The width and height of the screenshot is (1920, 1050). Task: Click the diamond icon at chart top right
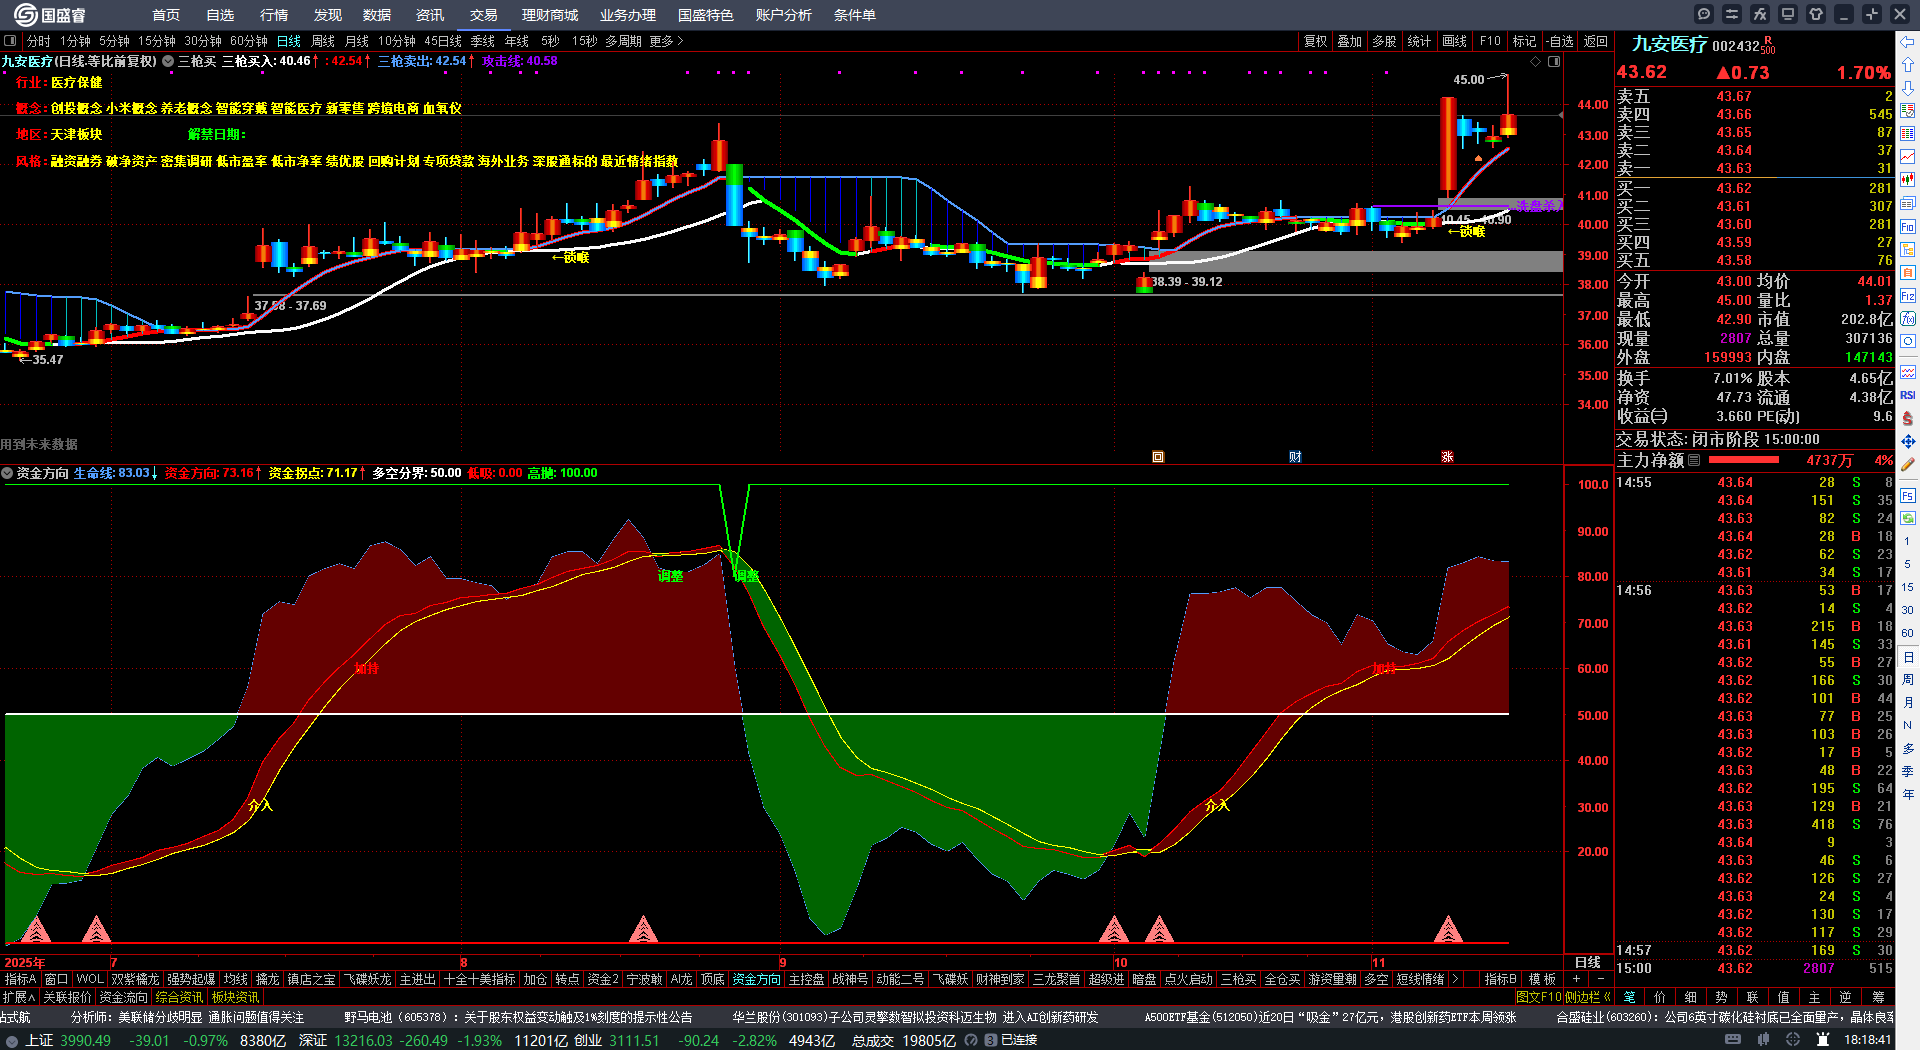(1536, 62)
